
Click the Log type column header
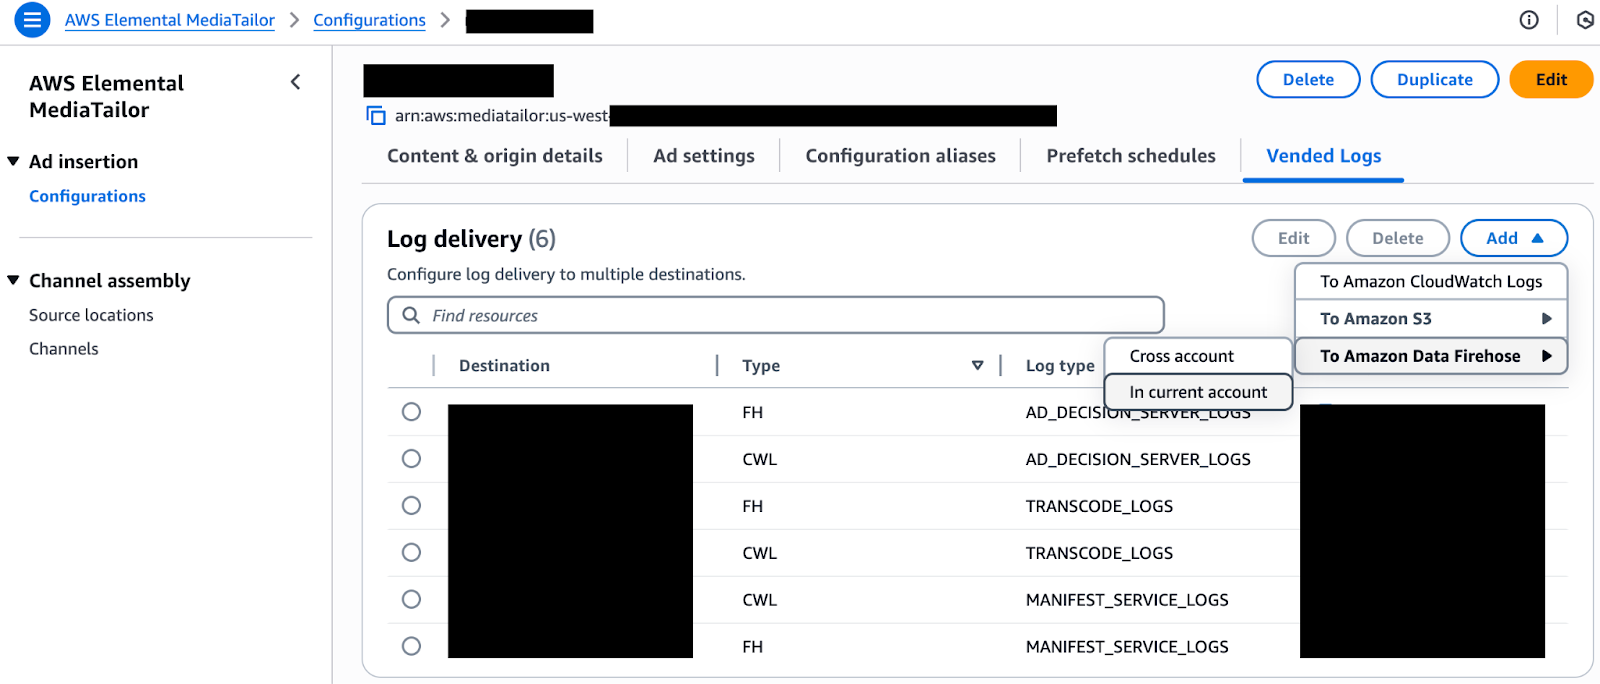pos(1060,366)
